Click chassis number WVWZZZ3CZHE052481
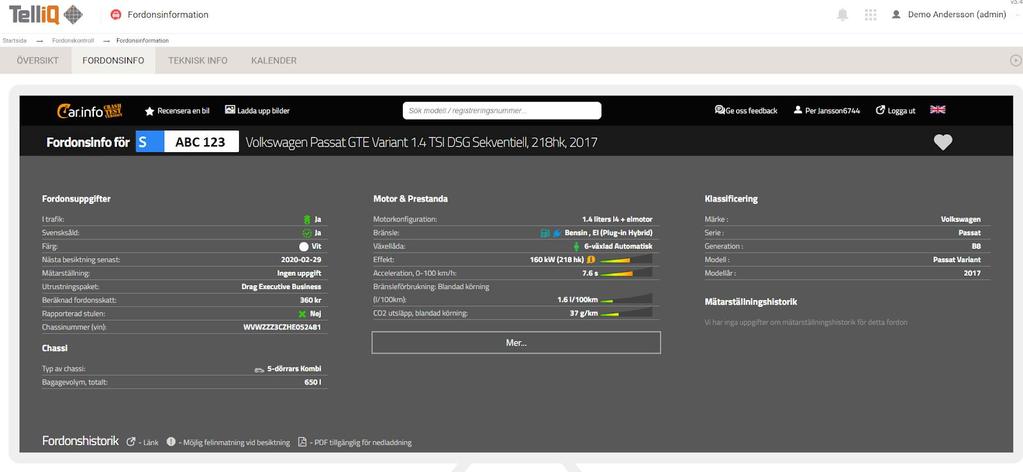The image size is (1023, 472). 282,326
